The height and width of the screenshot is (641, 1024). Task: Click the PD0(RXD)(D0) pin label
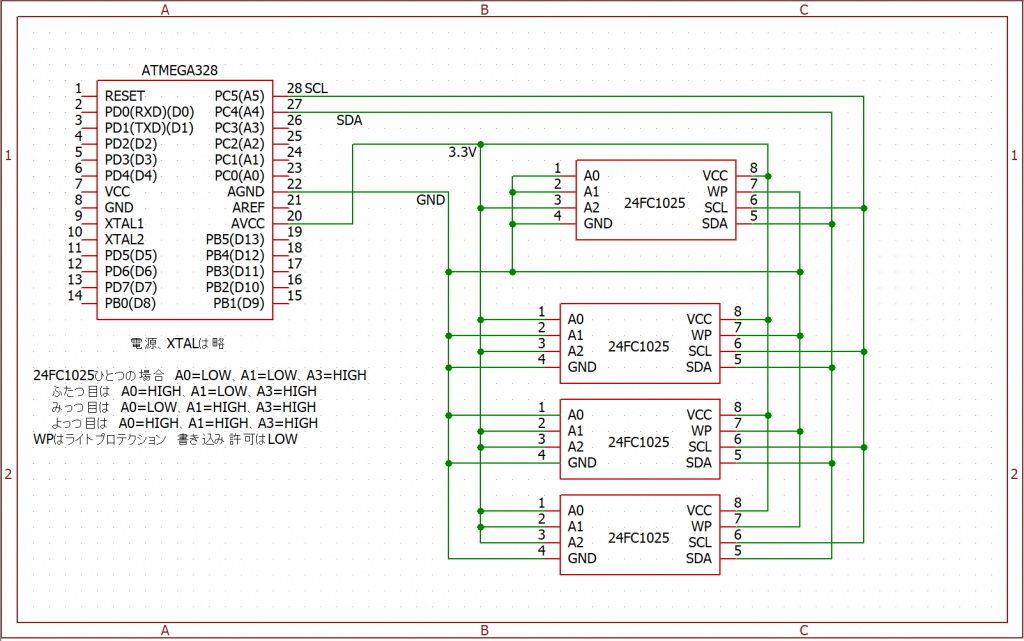tap(149, 111)
